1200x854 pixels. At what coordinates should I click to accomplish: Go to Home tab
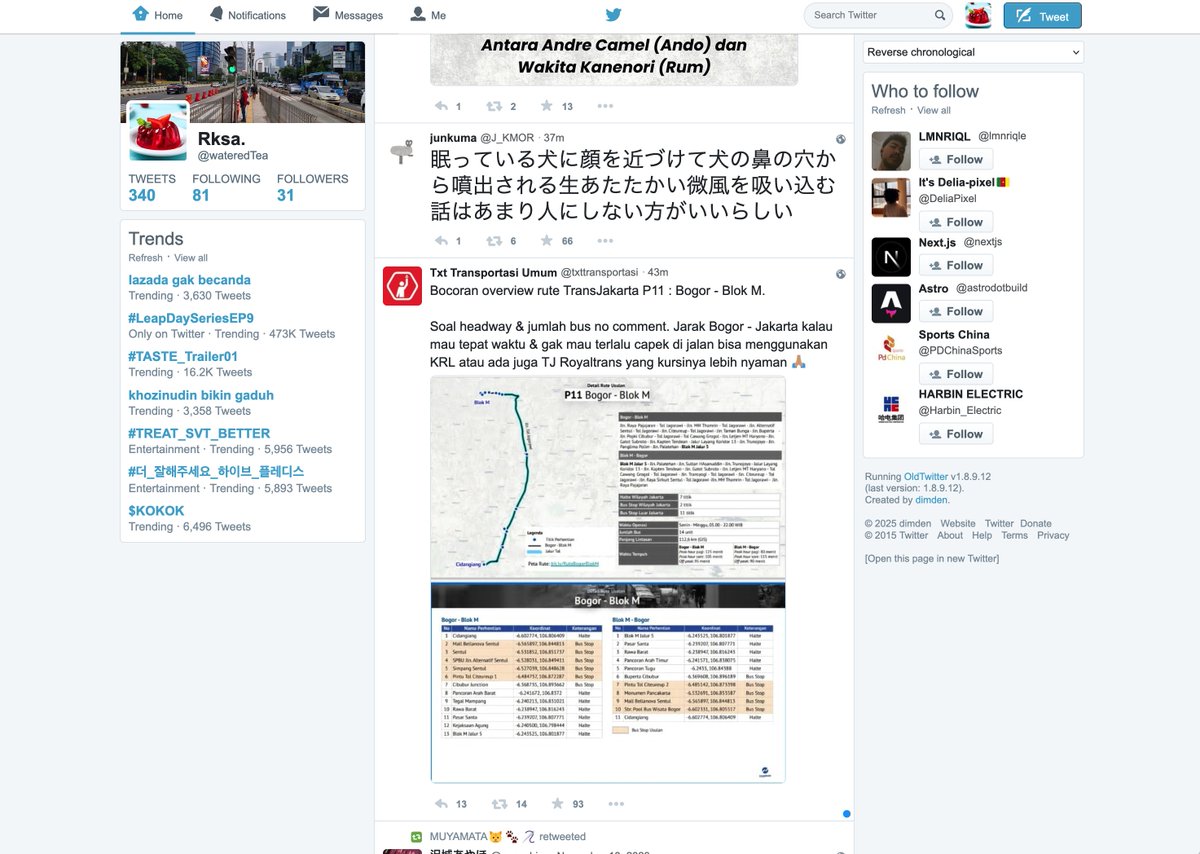point(158,15)
